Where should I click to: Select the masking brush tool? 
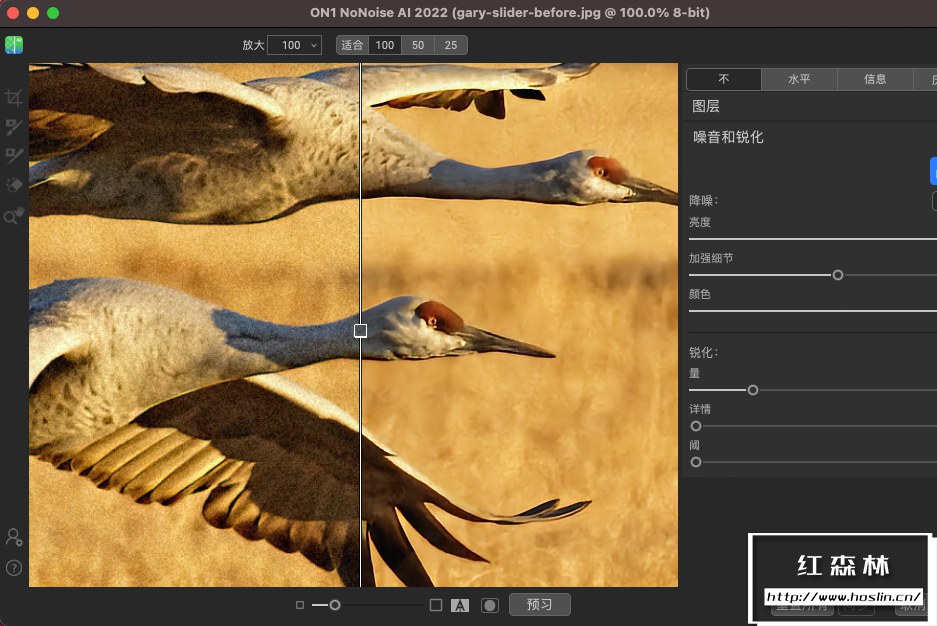click(14, 127)
